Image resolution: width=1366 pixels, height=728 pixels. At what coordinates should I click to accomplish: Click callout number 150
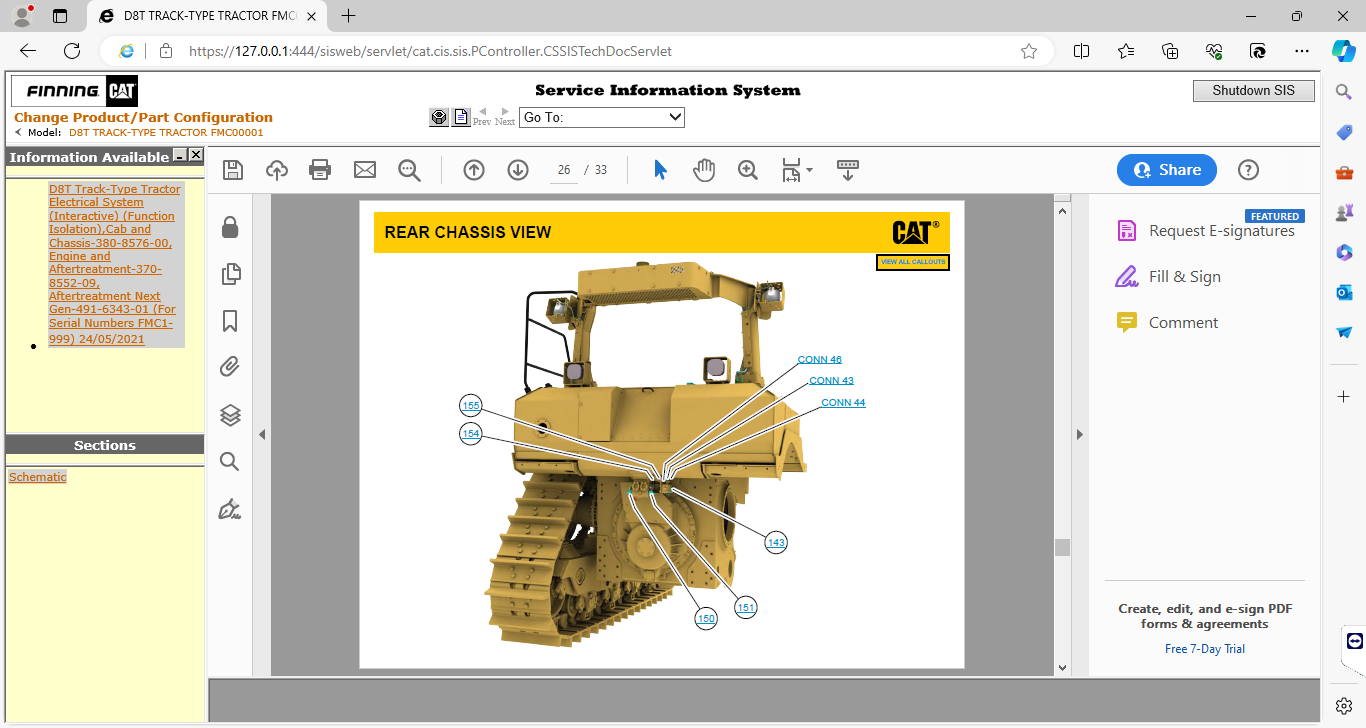[706, 619]
